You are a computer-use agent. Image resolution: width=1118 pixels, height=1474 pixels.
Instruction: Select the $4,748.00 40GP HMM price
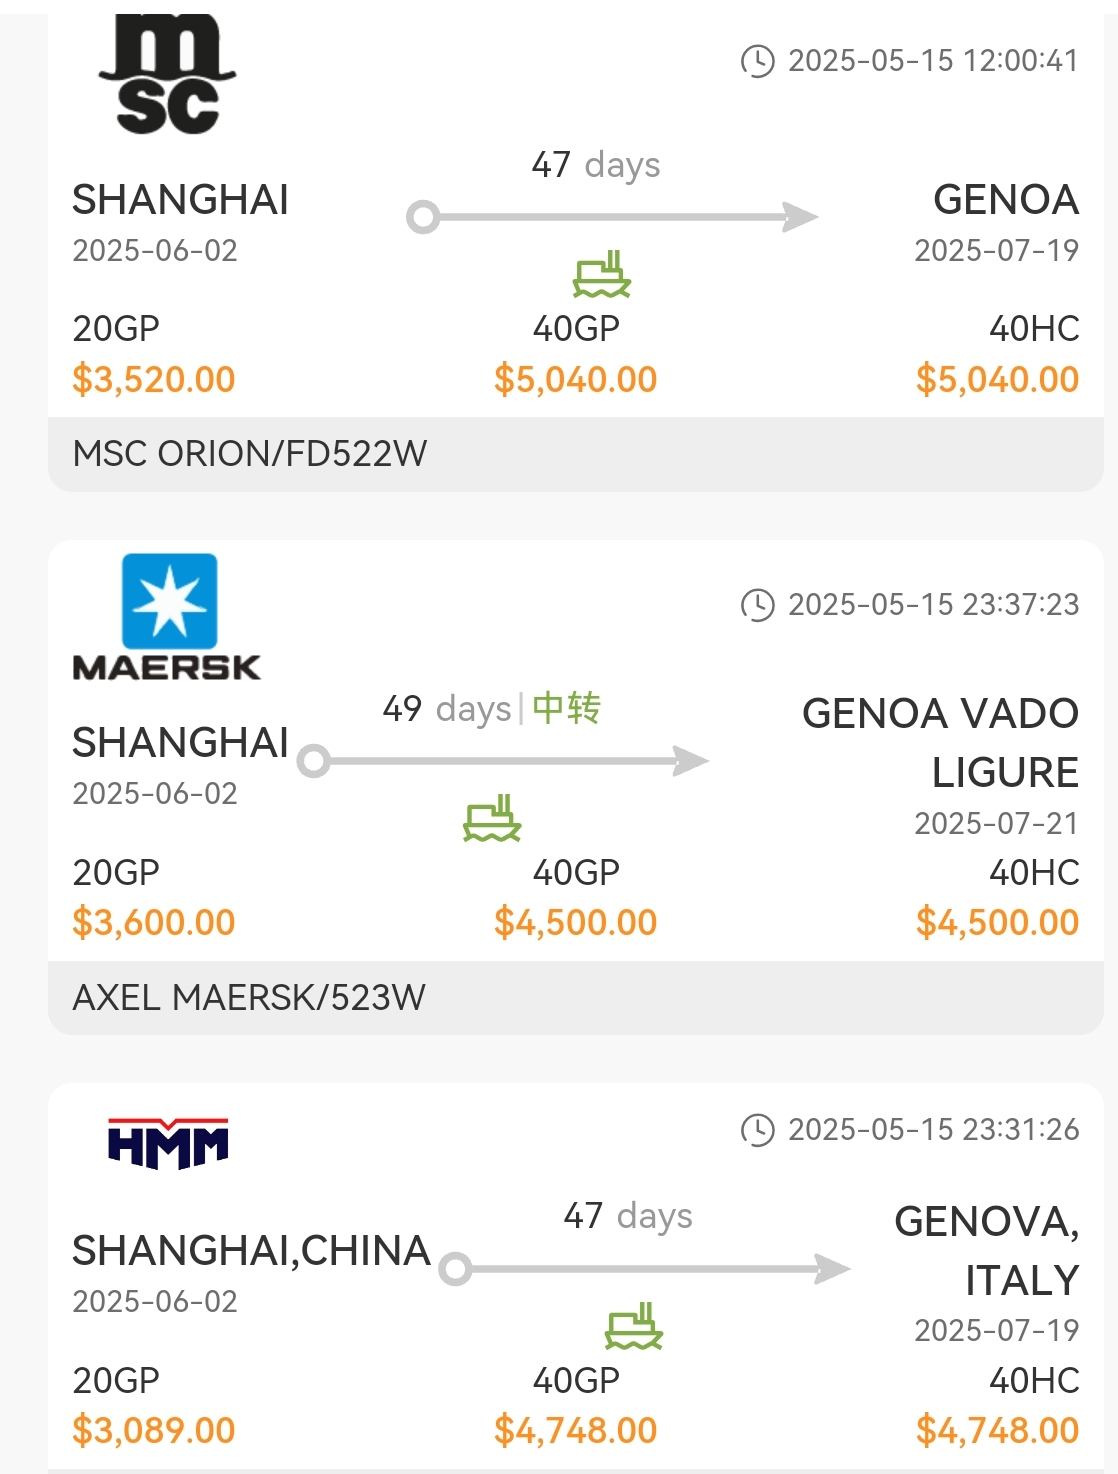tap(576, 1430)
